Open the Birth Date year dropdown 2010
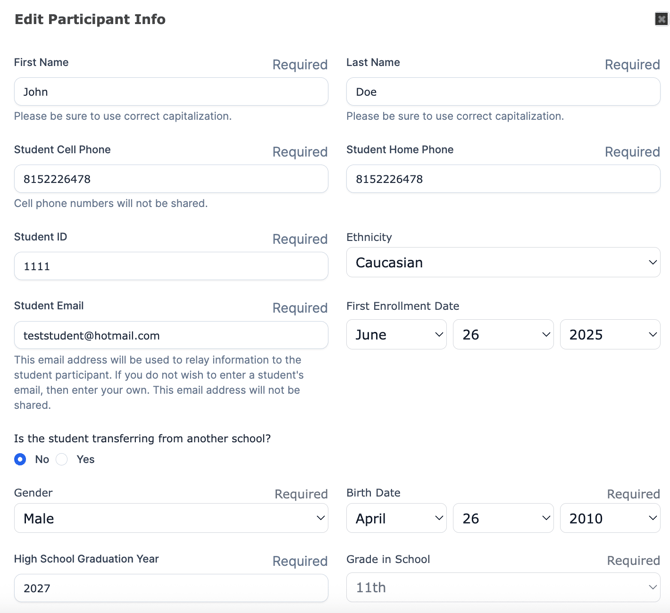The width and height of the screenshot is (670, 613). (611, 518)
